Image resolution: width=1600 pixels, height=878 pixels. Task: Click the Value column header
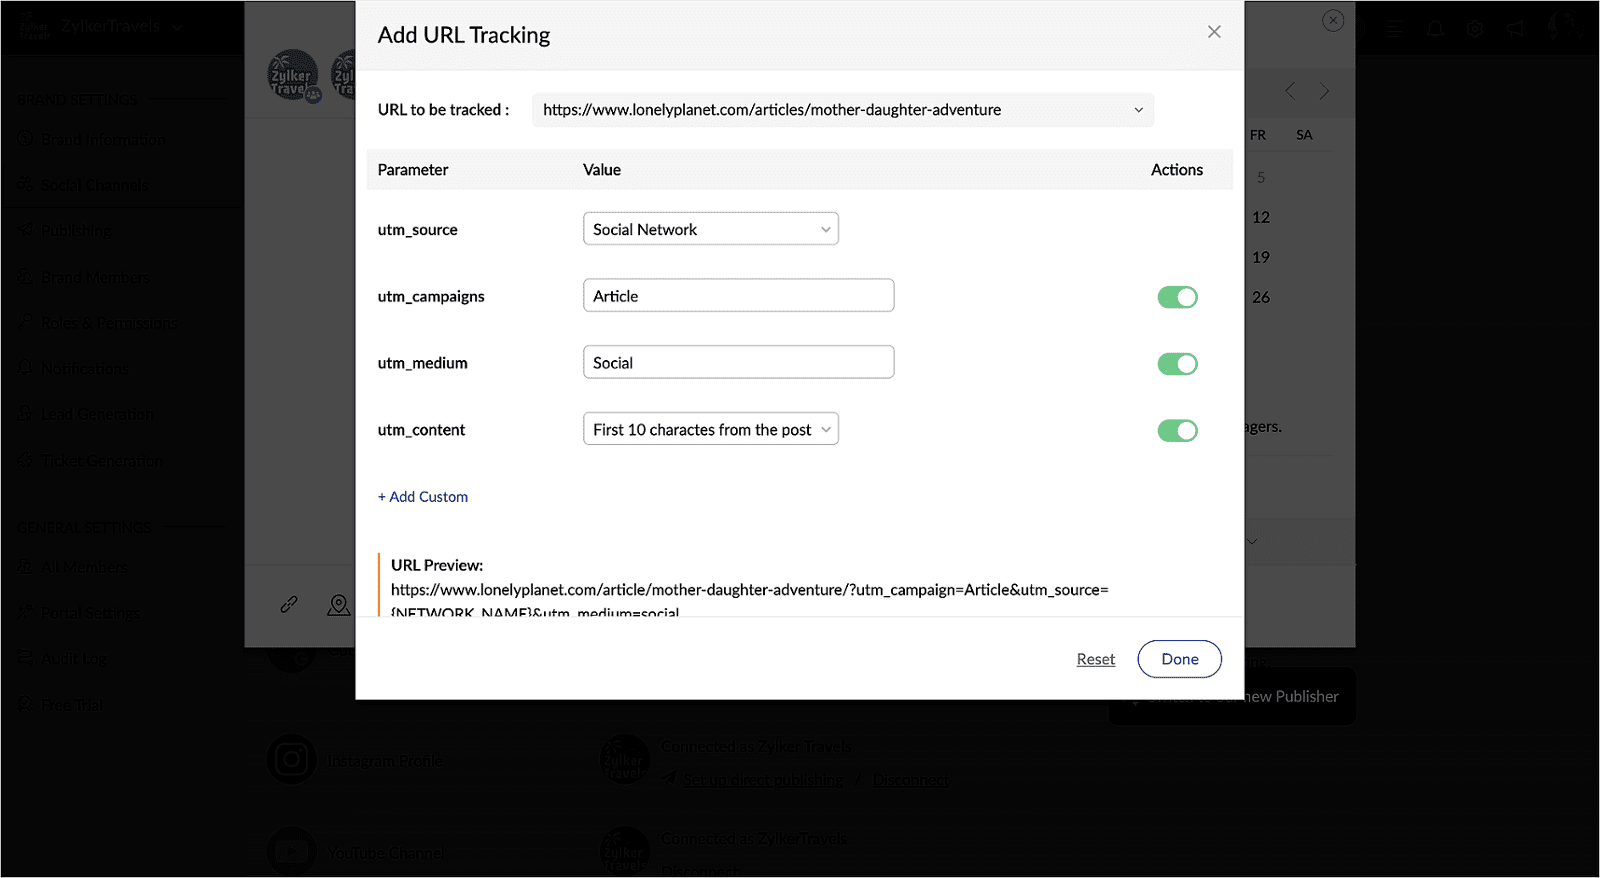point(602,170)
